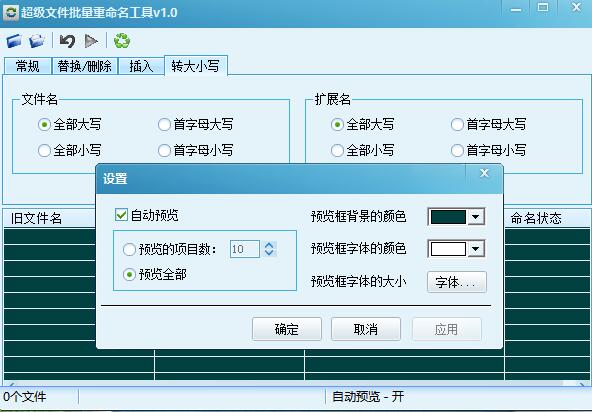
Task: Click the 预览框背景的颜色 dark swatch
Action: click(x=448, y=217)
